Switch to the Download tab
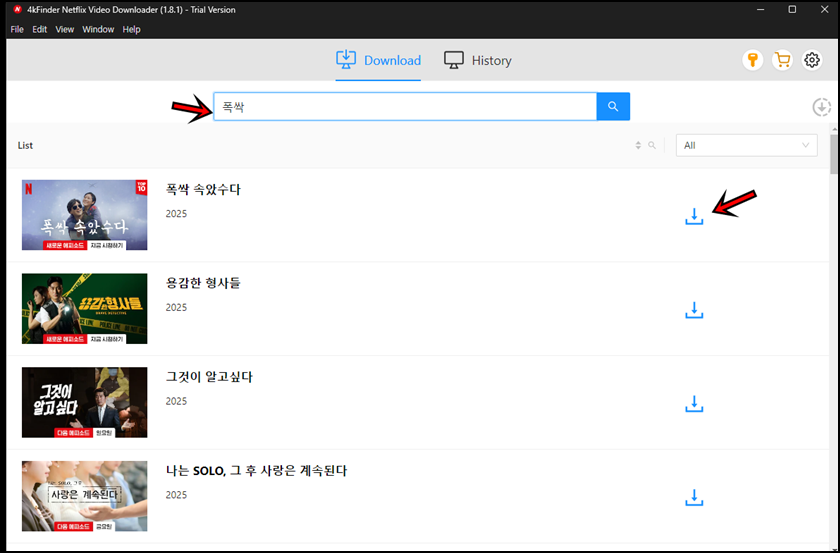The width and height of the screenshot is (840, 553). (378, 60)
